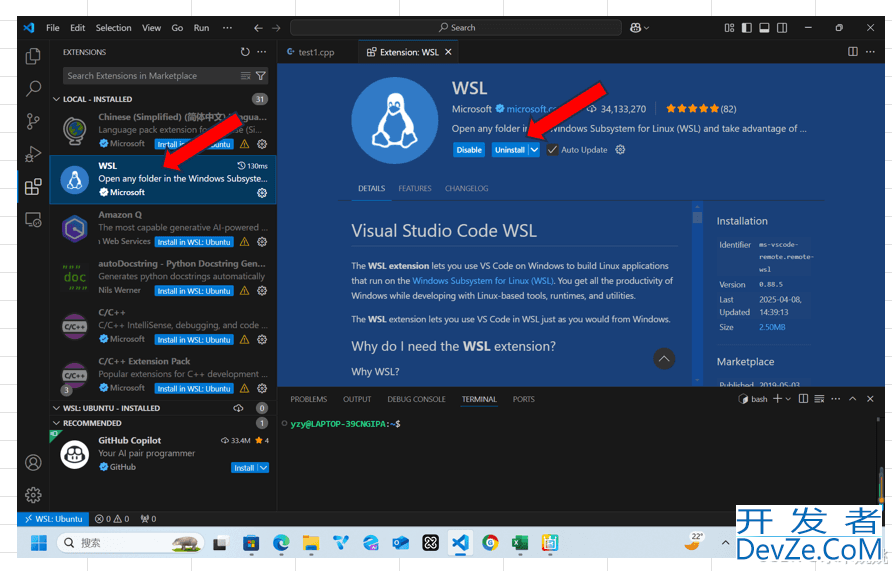Screen dimensions: 892x571
Task: Open manage gear for Amazon Q extension
Action: tap(262, 242)
